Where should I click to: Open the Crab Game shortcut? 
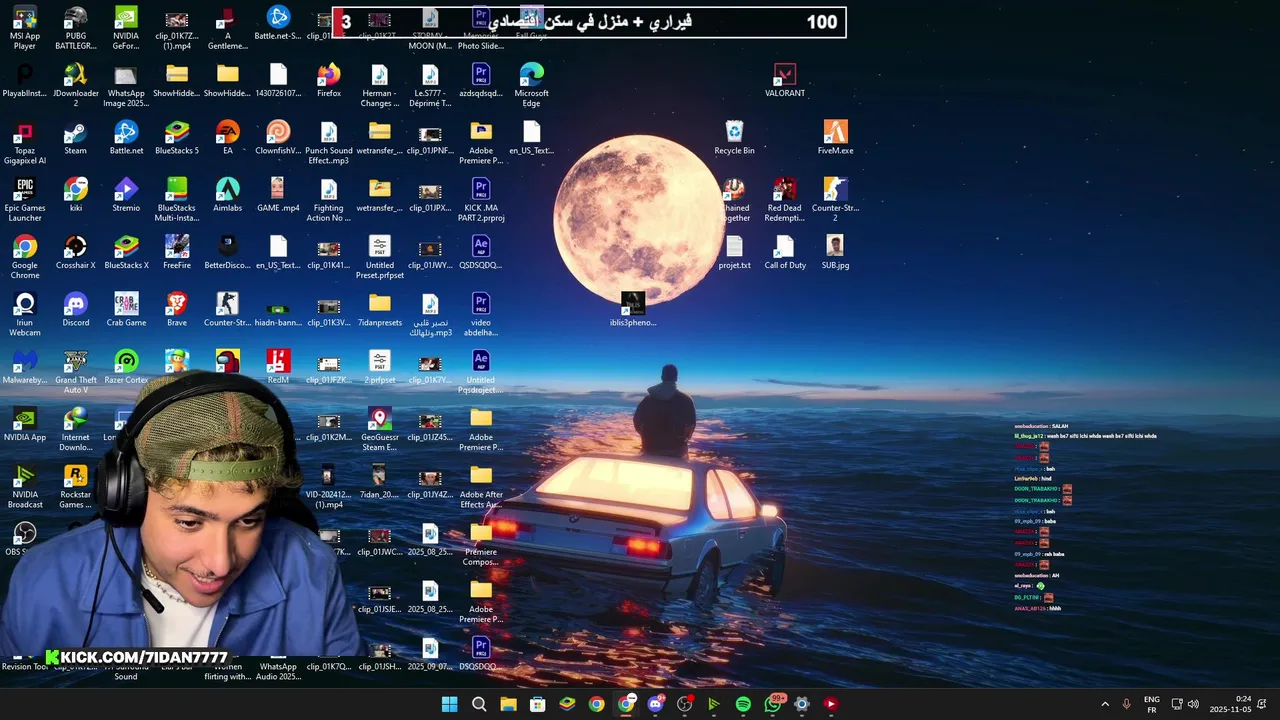point(126,309)
